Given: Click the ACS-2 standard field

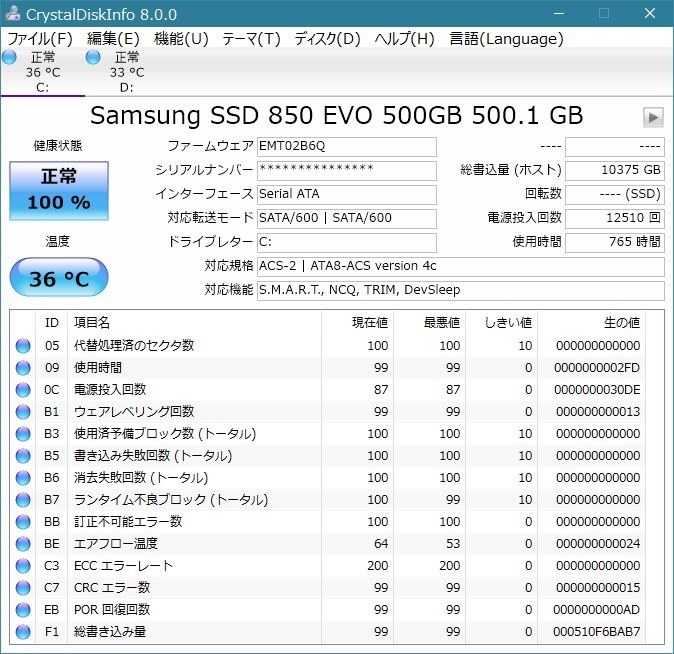Looking at the screenshot, I should click(x=461, y=267).
